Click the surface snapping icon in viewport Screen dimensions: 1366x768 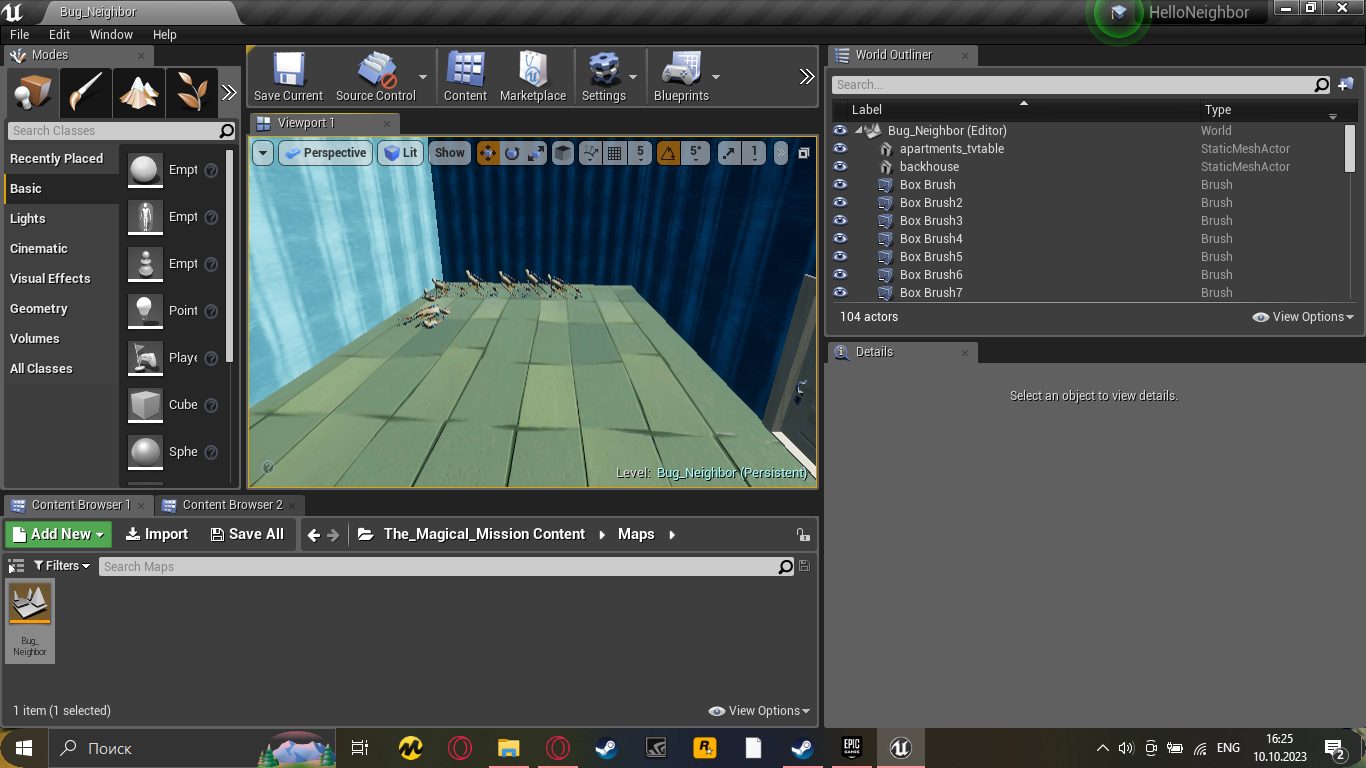click(x=590, y=153)
